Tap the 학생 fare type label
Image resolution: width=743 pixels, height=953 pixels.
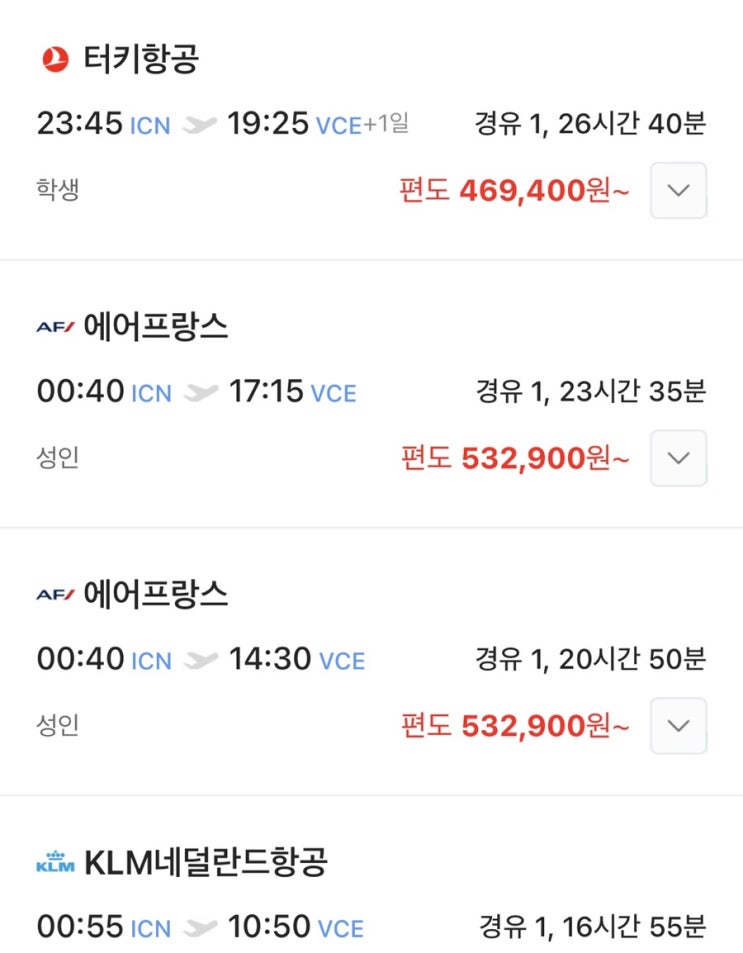[58, 190]
